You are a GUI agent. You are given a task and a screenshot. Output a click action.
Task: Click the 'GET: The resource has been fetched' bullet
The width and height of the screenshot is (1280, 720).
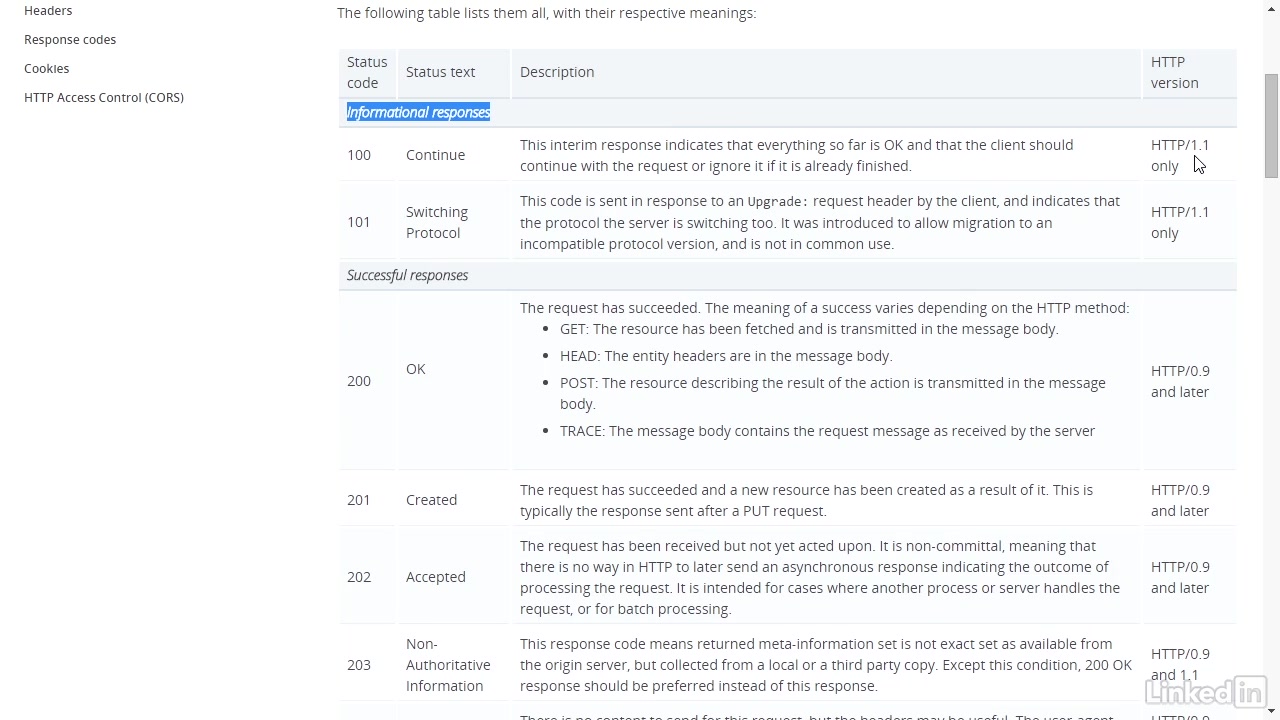point(809,329)
